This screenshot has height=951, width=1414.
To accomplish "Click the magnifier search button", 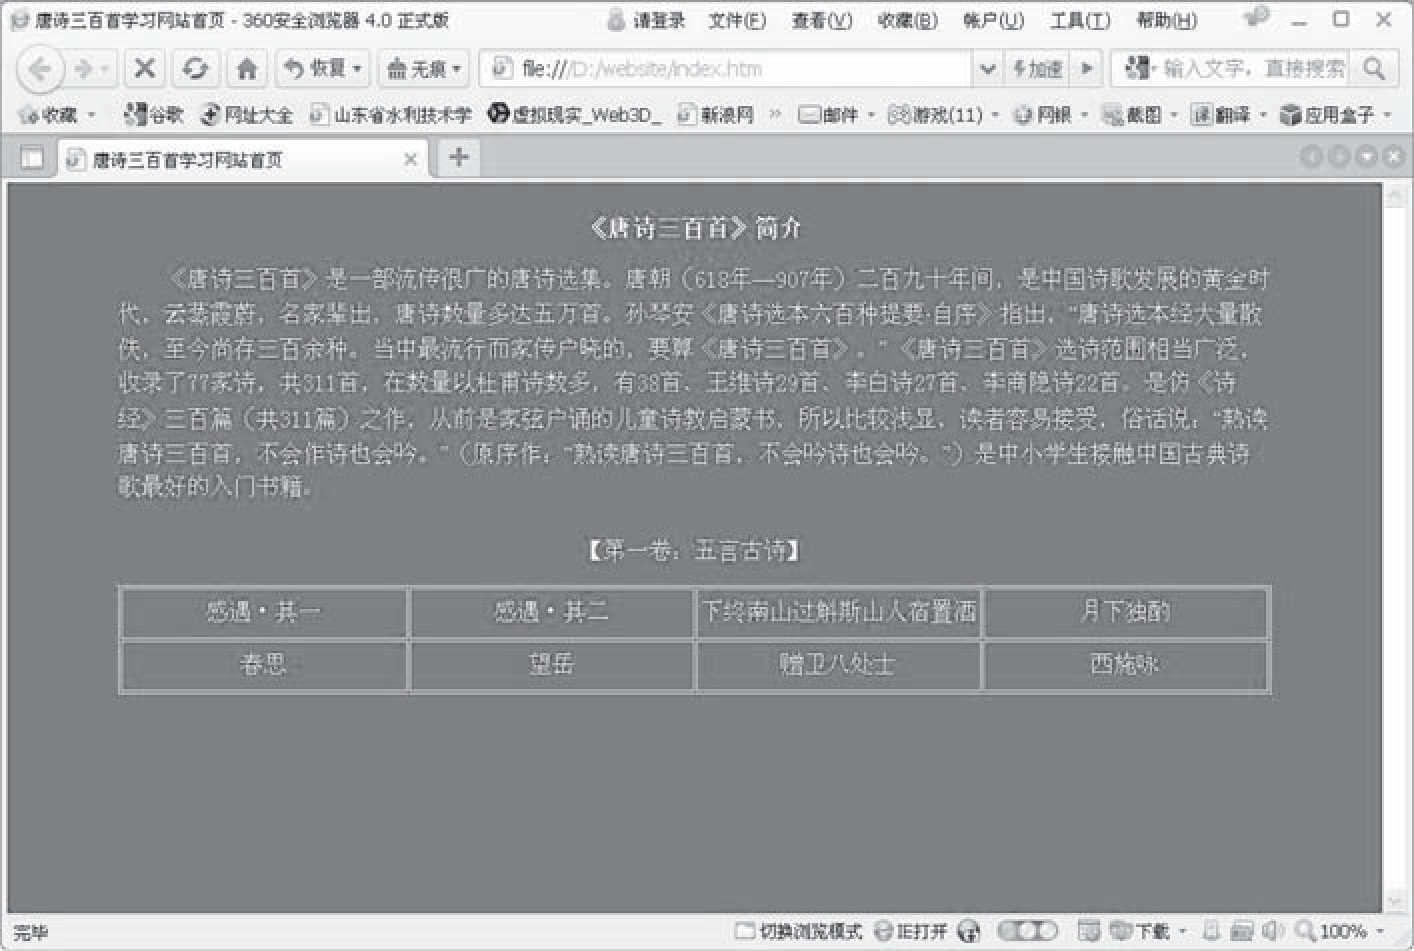I will click(x=1374, y=68).
